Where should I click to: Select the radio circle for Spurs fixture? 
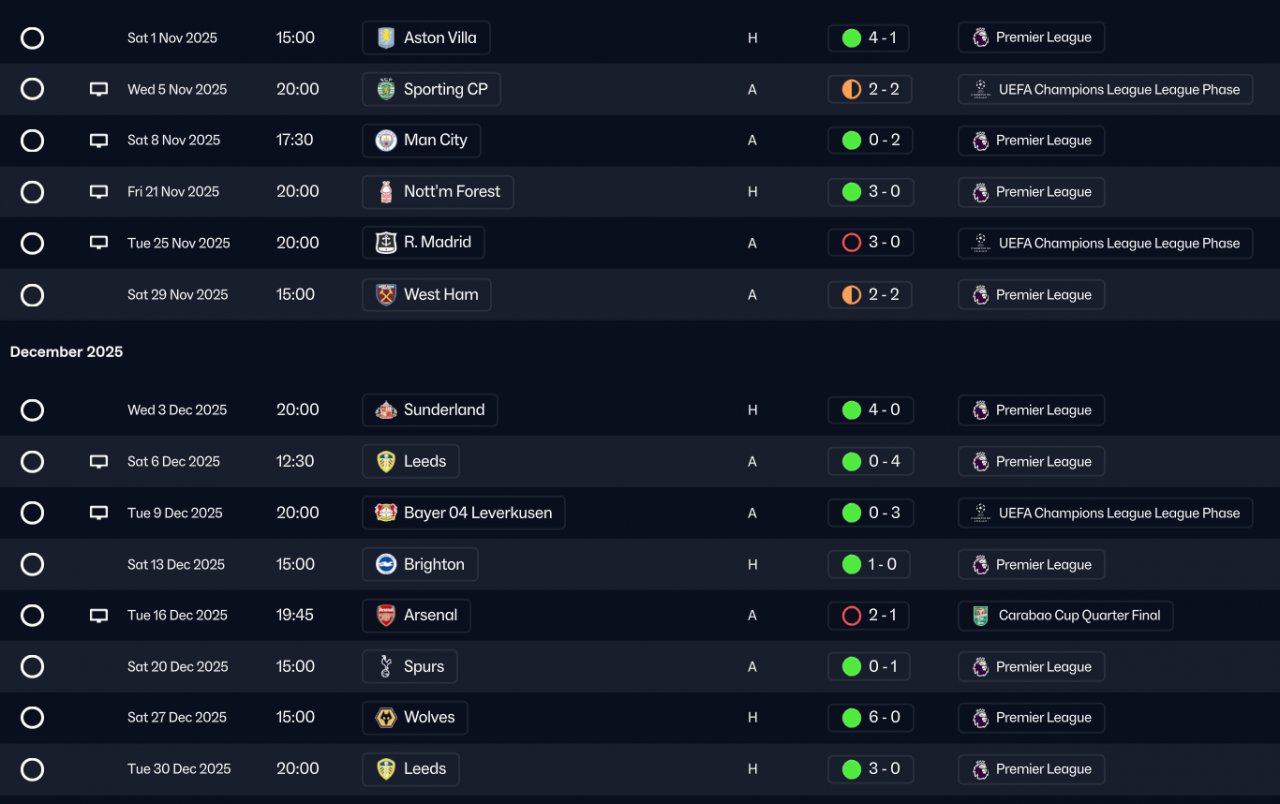pos(32,667)
